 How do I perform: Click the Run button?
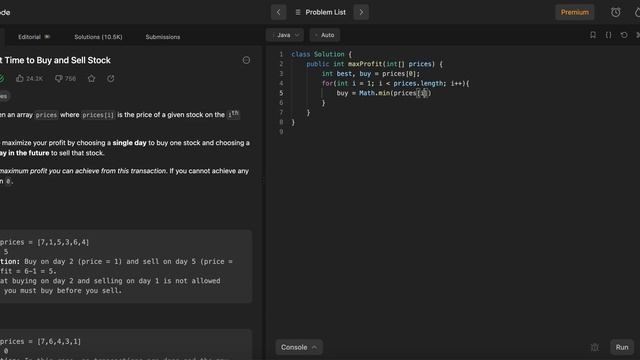click(x=622, y=347)
